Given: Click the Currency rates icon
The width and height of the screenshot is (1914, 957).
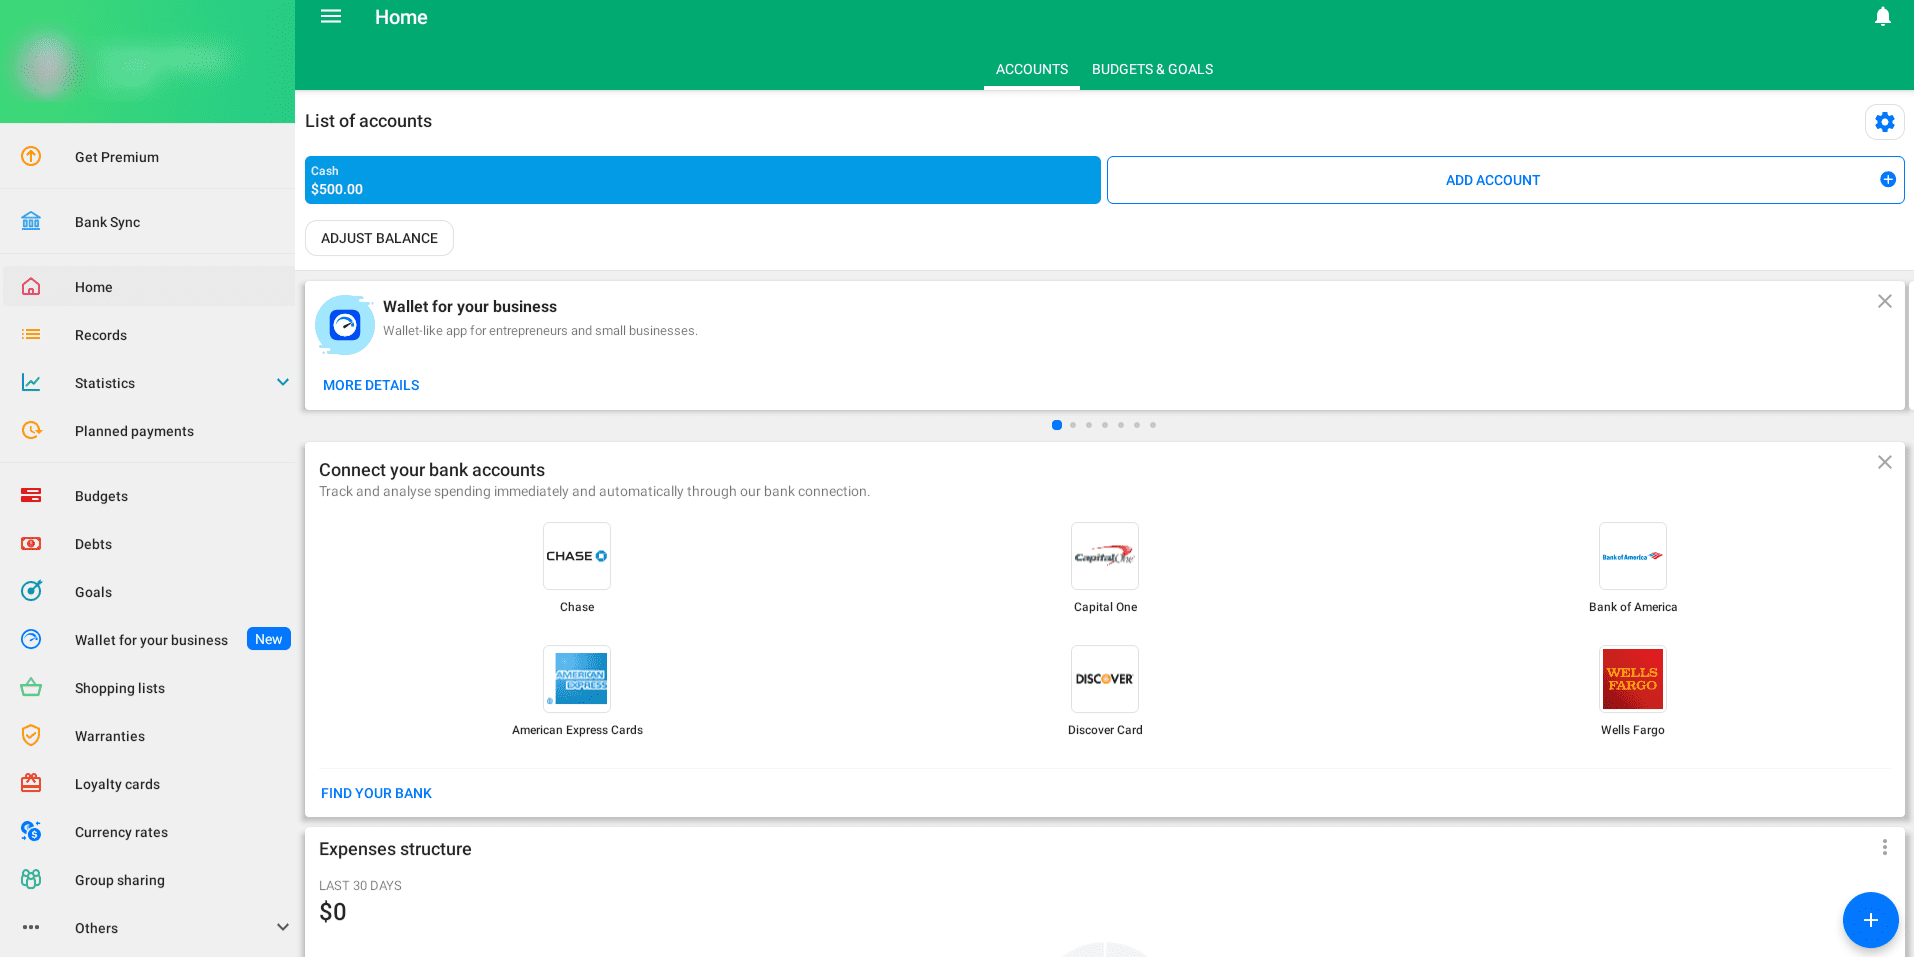Looking at the screenshot, I should tap(31, 831).
